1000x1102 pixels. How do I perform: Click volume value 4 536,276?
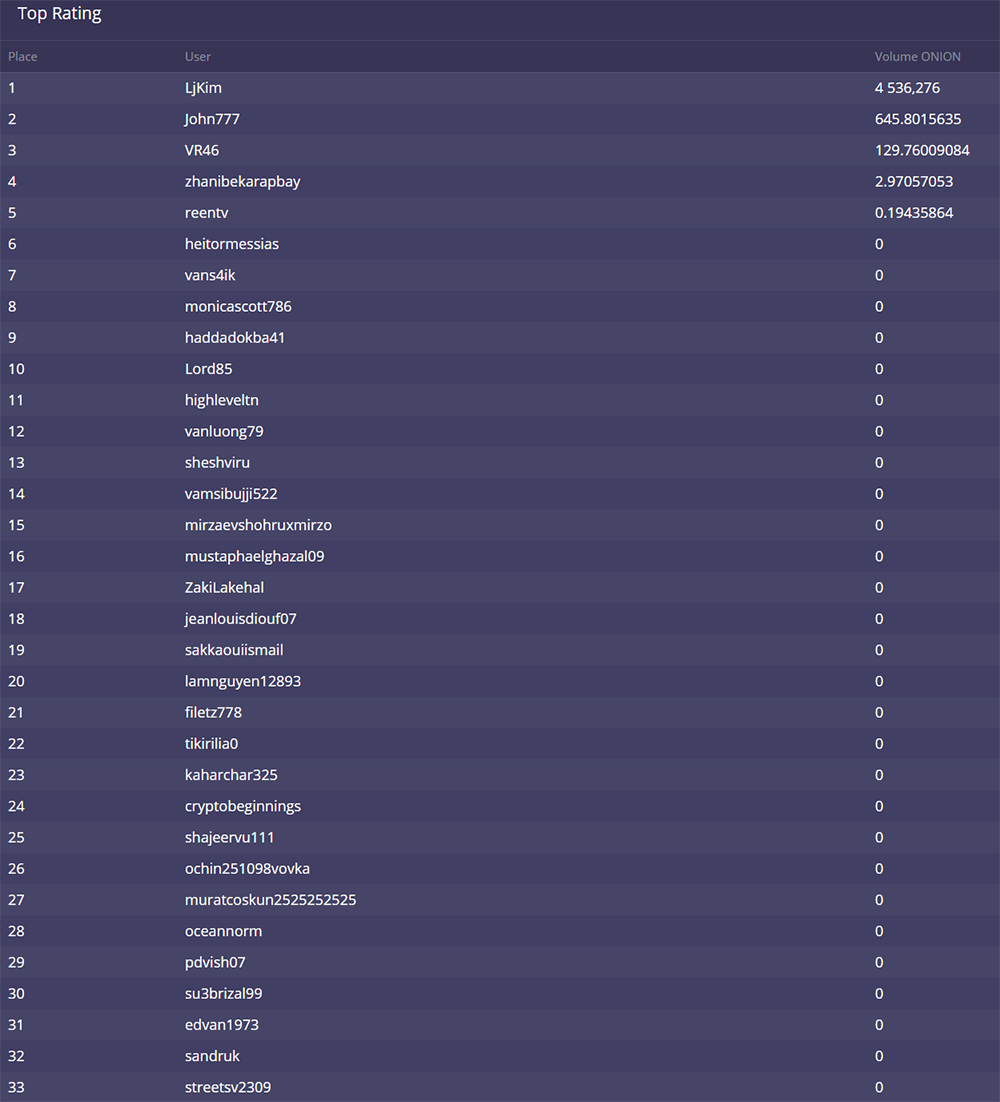tap(907, 88)
